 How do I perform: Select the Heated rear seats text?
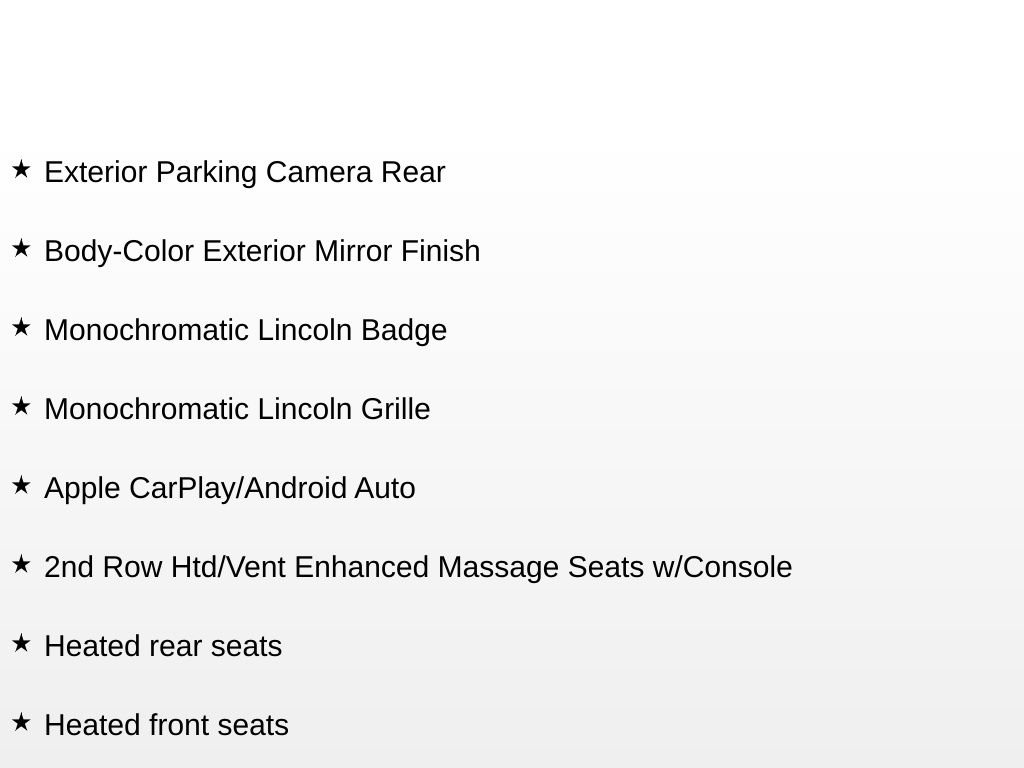pyautogui.click(x=163, y=646)
